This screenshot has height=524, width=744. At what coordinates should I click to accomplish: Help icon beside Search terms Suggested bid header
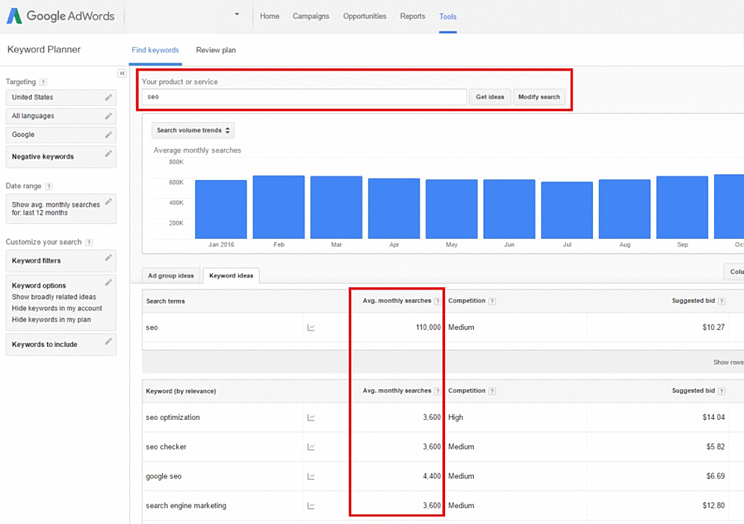tap(721, 301)
